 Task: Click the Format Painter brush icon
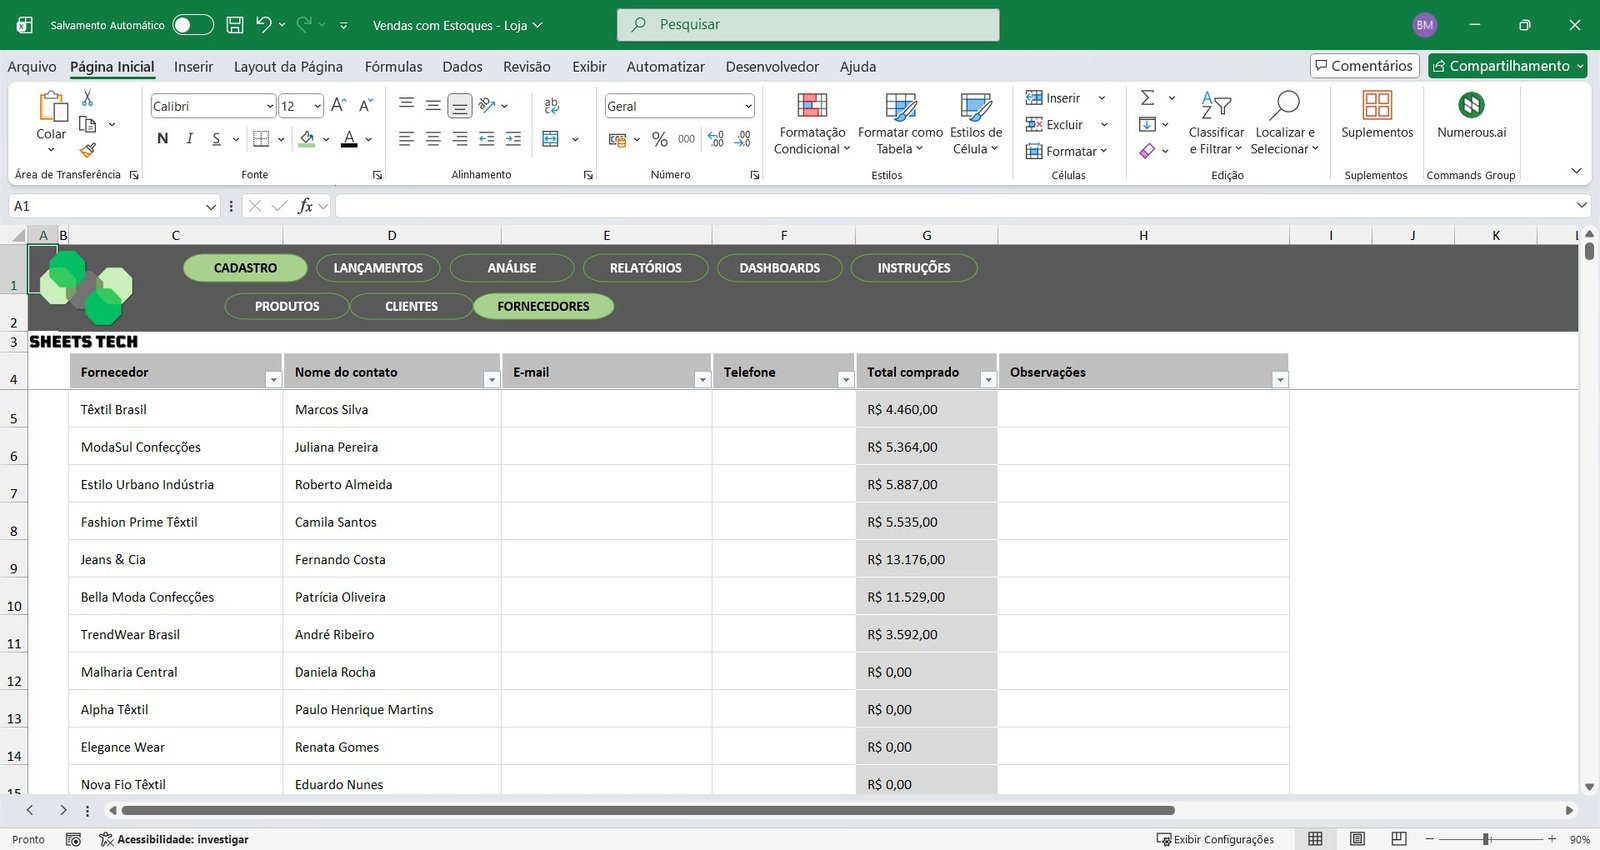pyautogui.click(x=88, y=150)
